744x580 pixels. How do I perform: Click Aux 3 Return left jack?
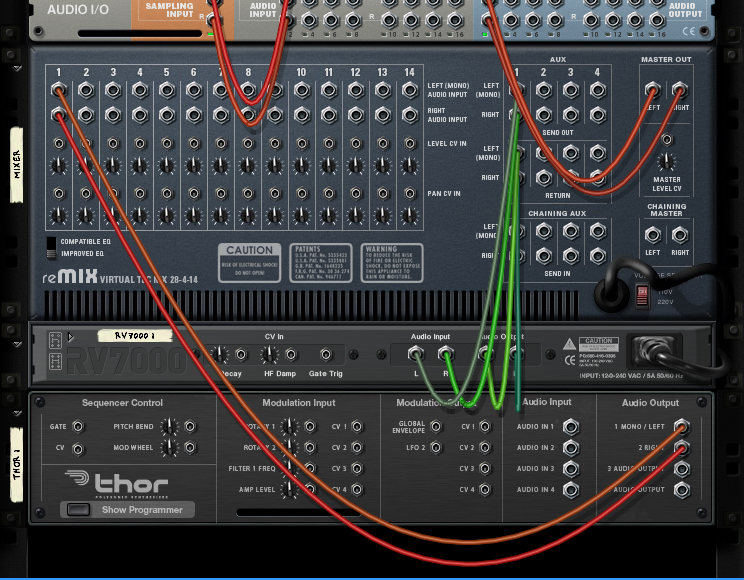[x=571, y=153]
